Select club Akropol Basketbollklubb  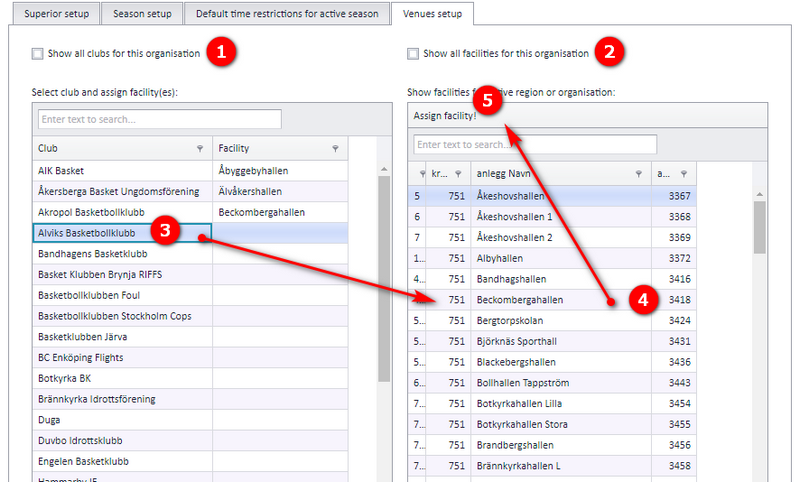[122, 212]
